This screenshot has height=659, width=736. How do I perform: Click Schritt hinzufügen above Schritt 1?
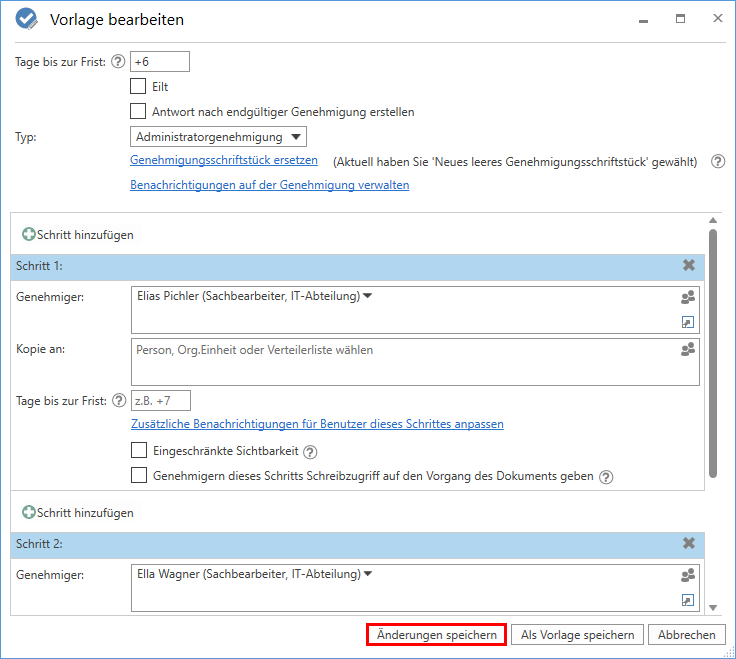[78, 235]
